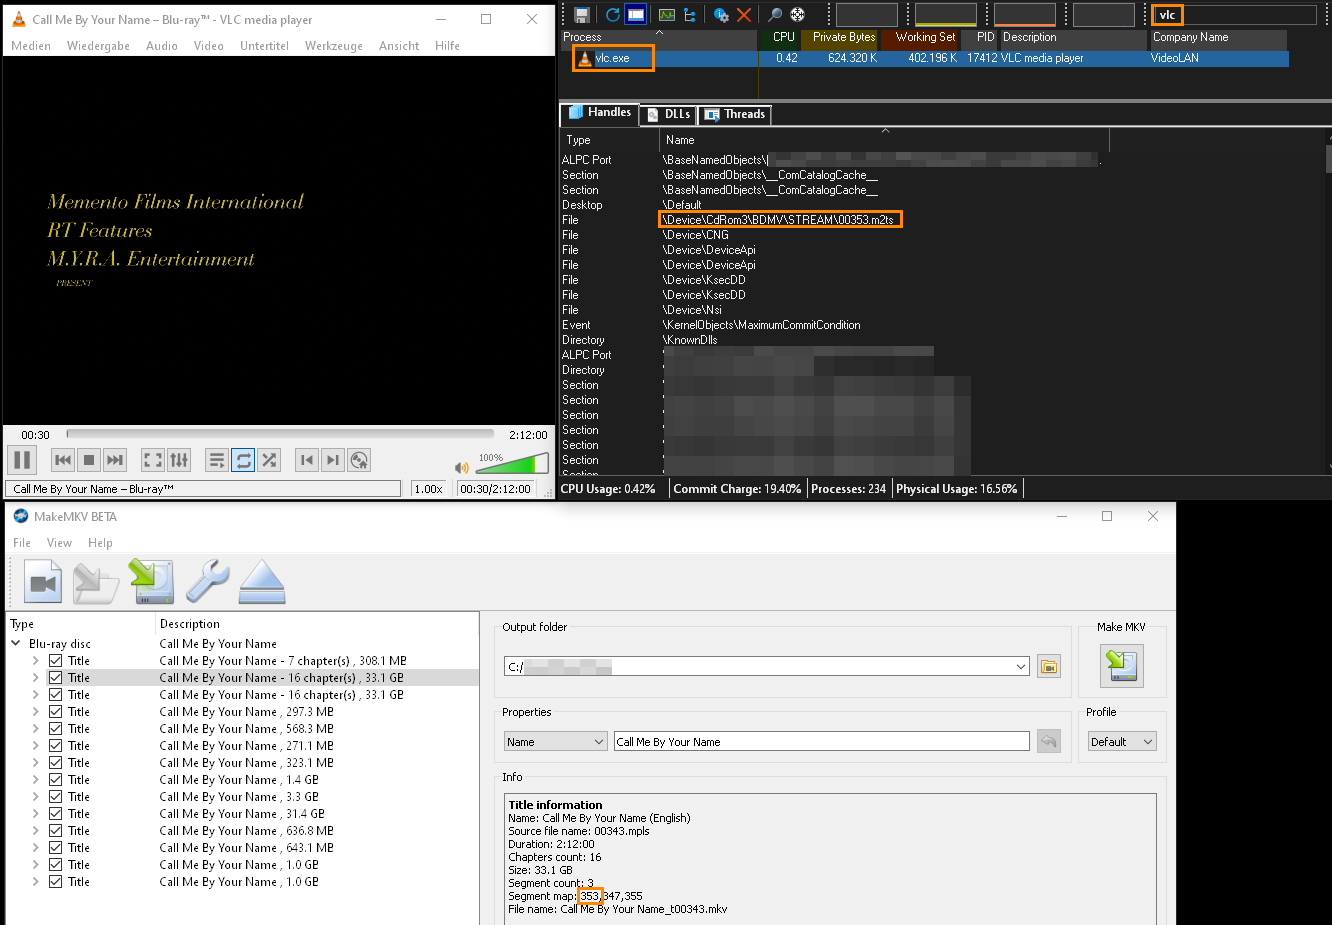This screenshot has width=1332, height=925.
Task: Toggle VLC loop mode
Action: pos(243,460)
